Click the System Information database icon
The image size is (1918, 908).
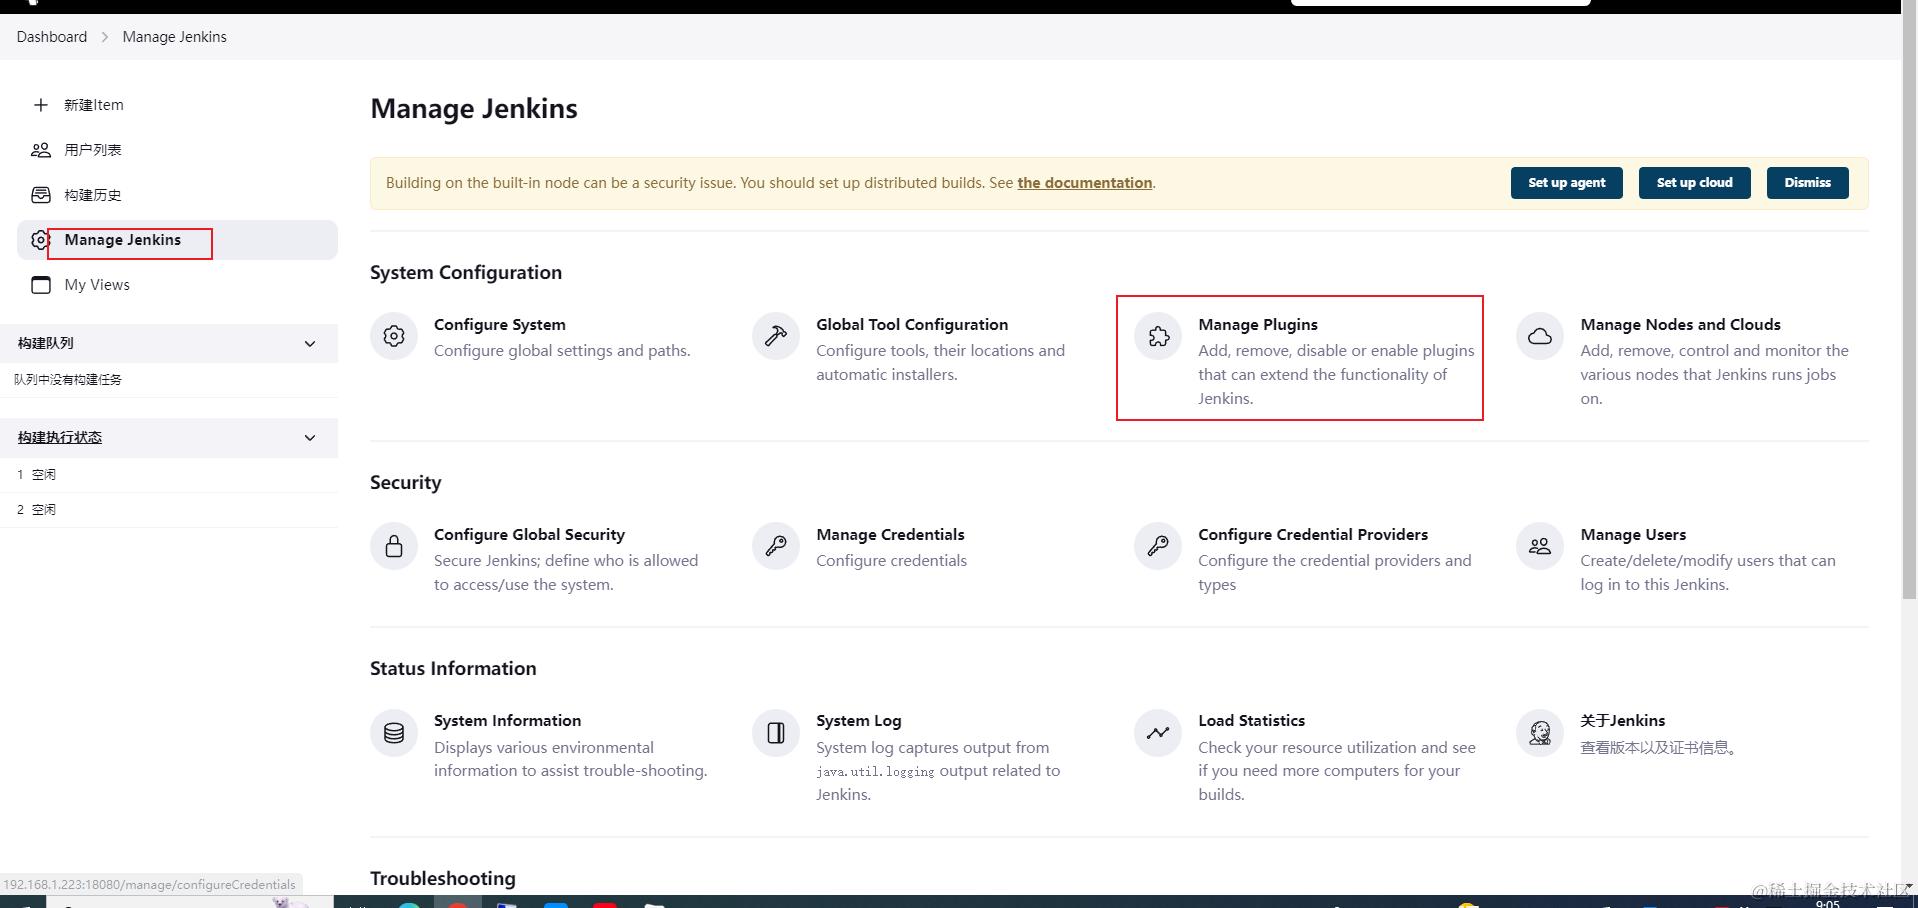click(394, 733)
